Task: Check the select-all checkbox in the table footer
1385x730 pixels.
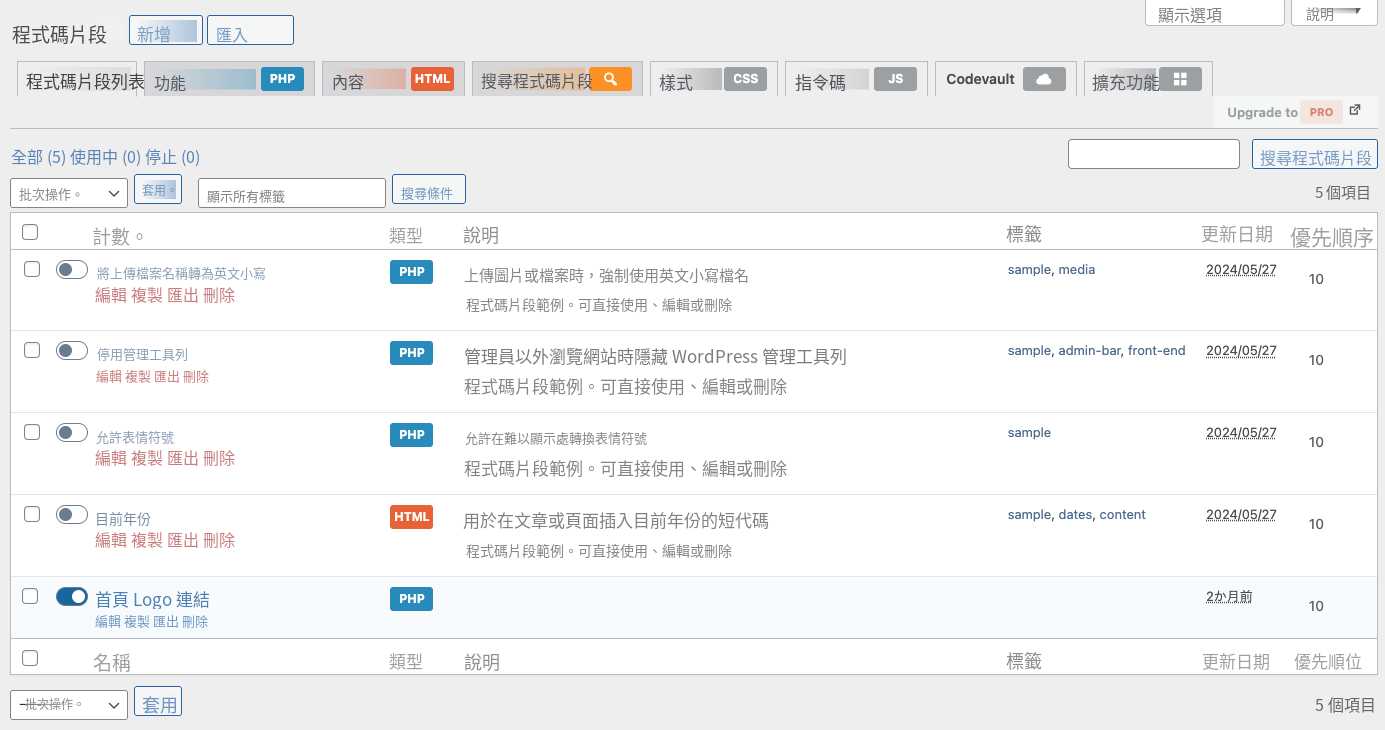Action: pos(30,658)
